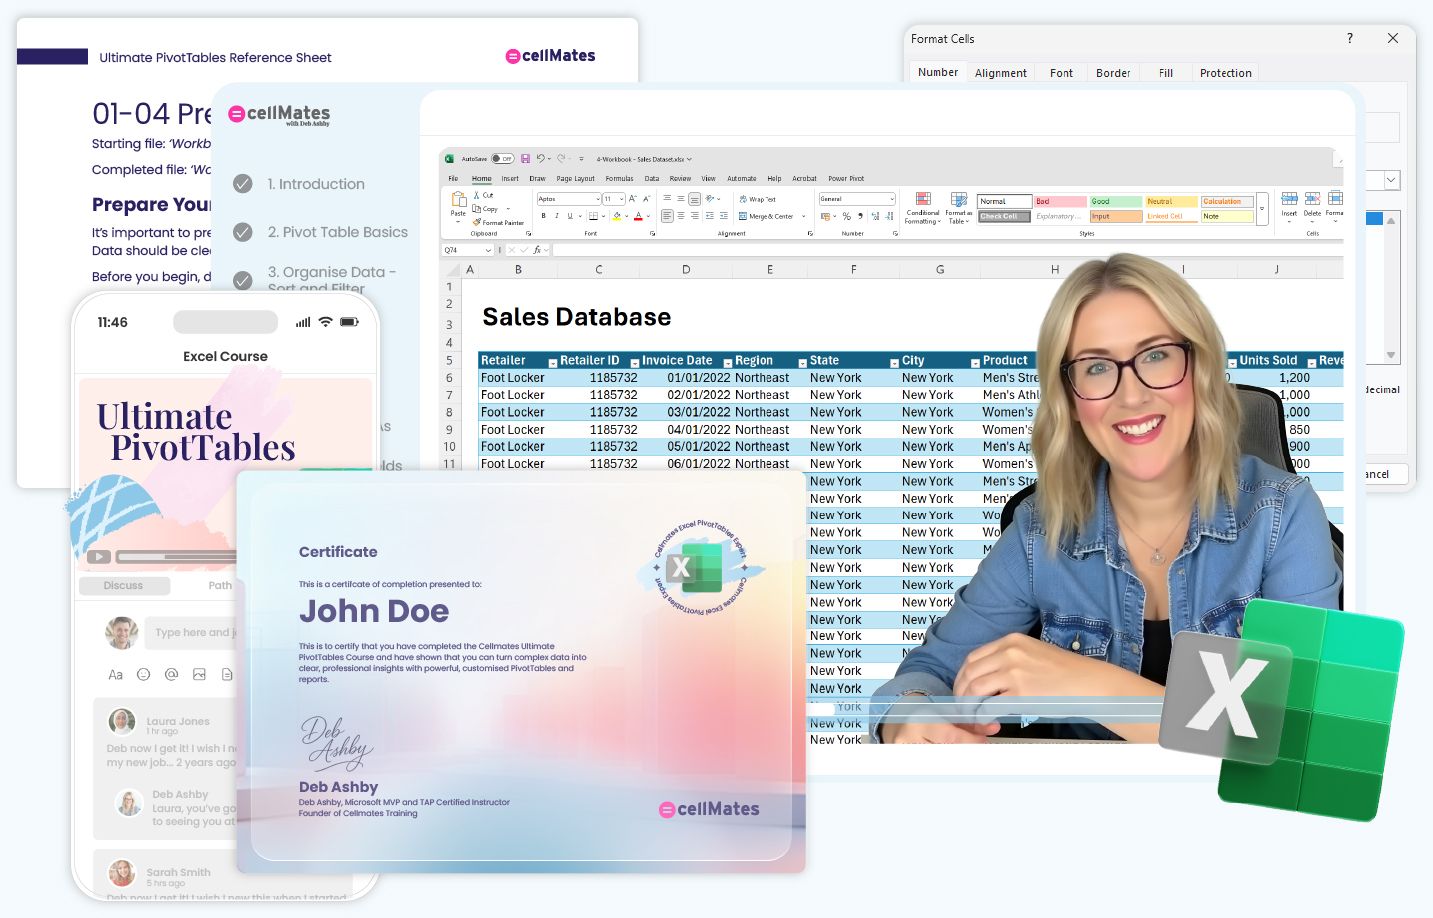The height and width of the screenshot is (918, 1433).
Task: Apply the Neutral cell style swatch
Action: (x=1172, y=201)
